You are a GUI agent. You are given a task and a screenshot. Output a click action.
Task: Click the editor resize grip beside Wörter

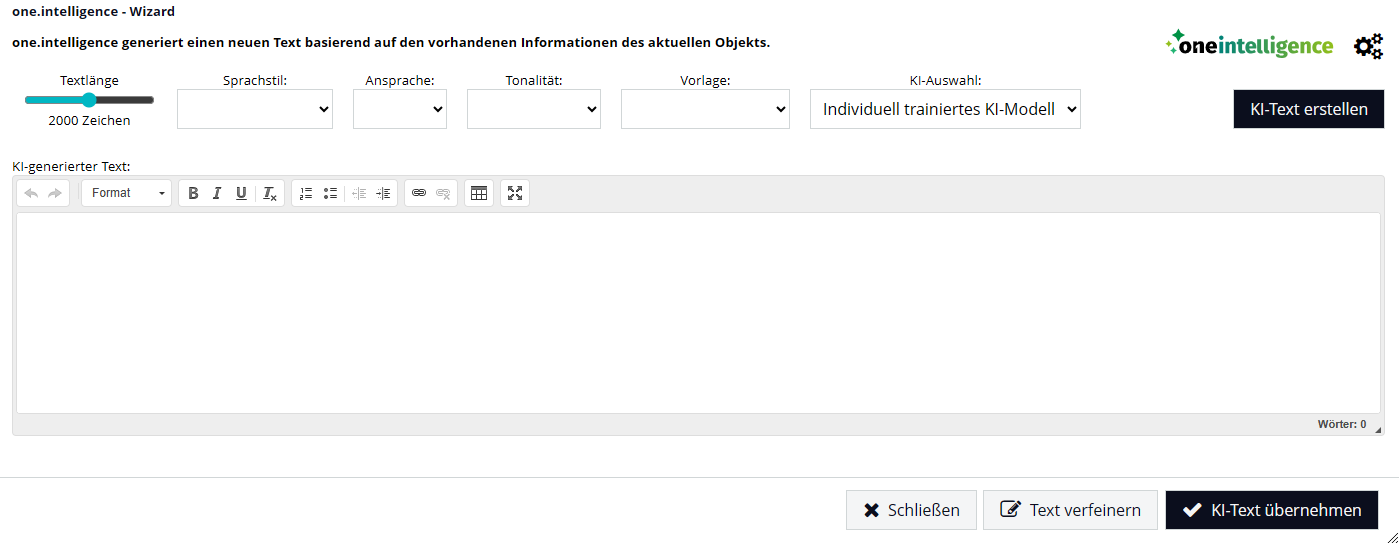pos(1378,428)
